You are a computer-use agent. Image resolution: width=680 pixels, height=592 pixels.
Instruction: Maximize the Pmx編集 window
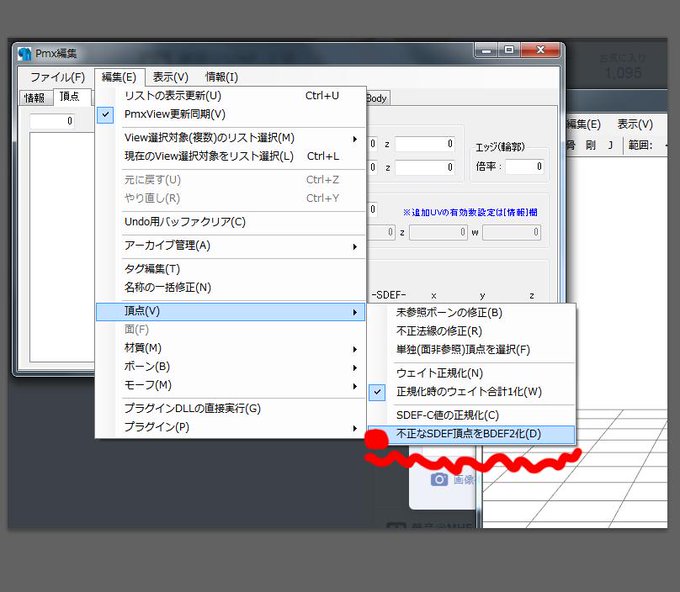(509, 50)
